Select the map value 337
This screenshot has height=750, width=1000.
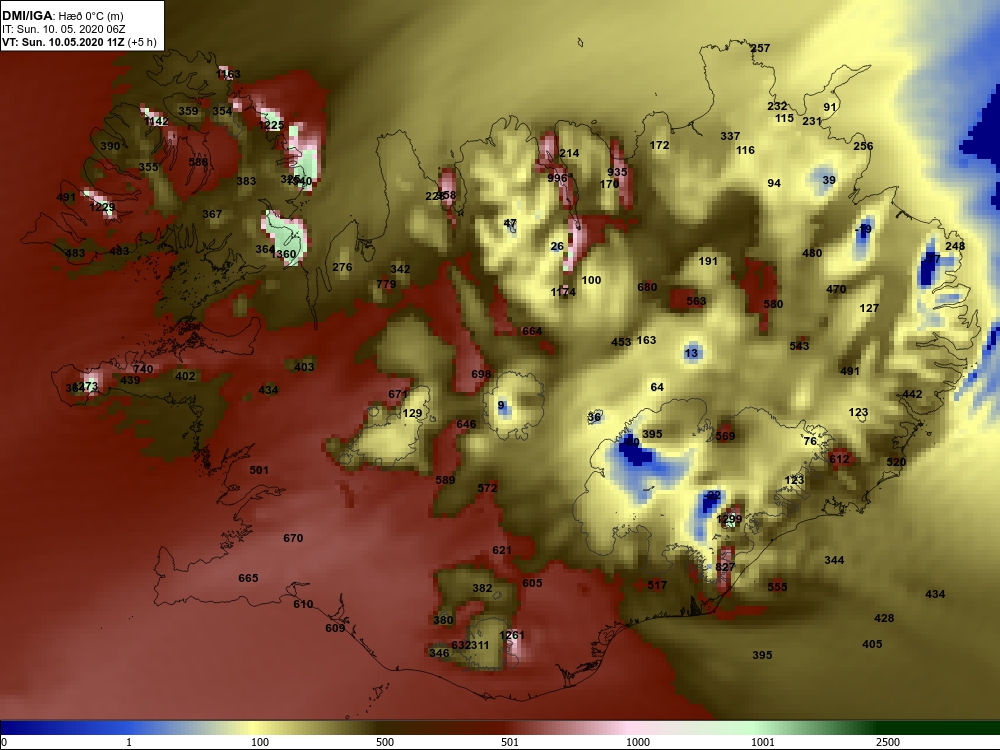pos(730,136)
